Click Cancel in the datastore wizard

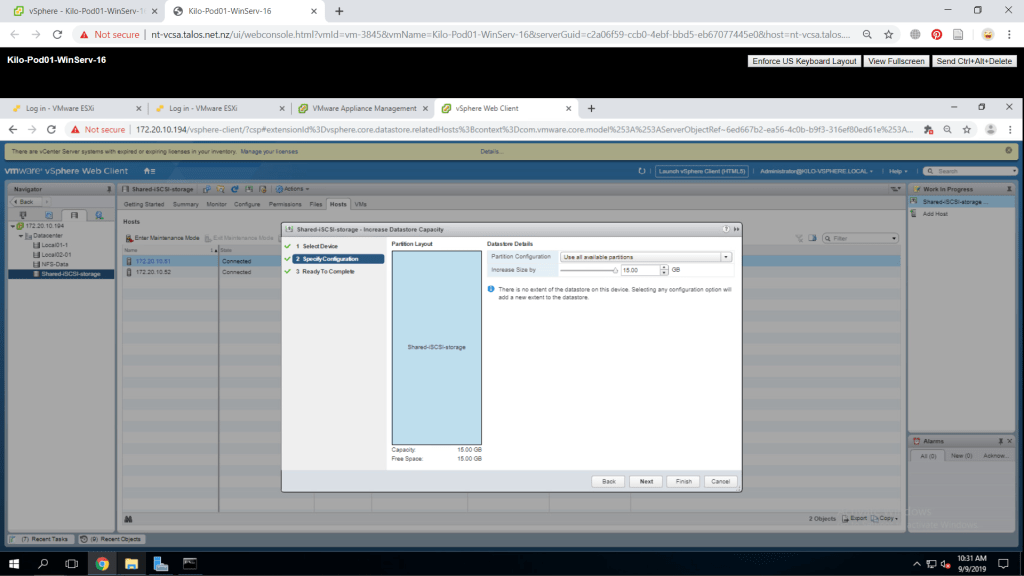click(718, 481)
